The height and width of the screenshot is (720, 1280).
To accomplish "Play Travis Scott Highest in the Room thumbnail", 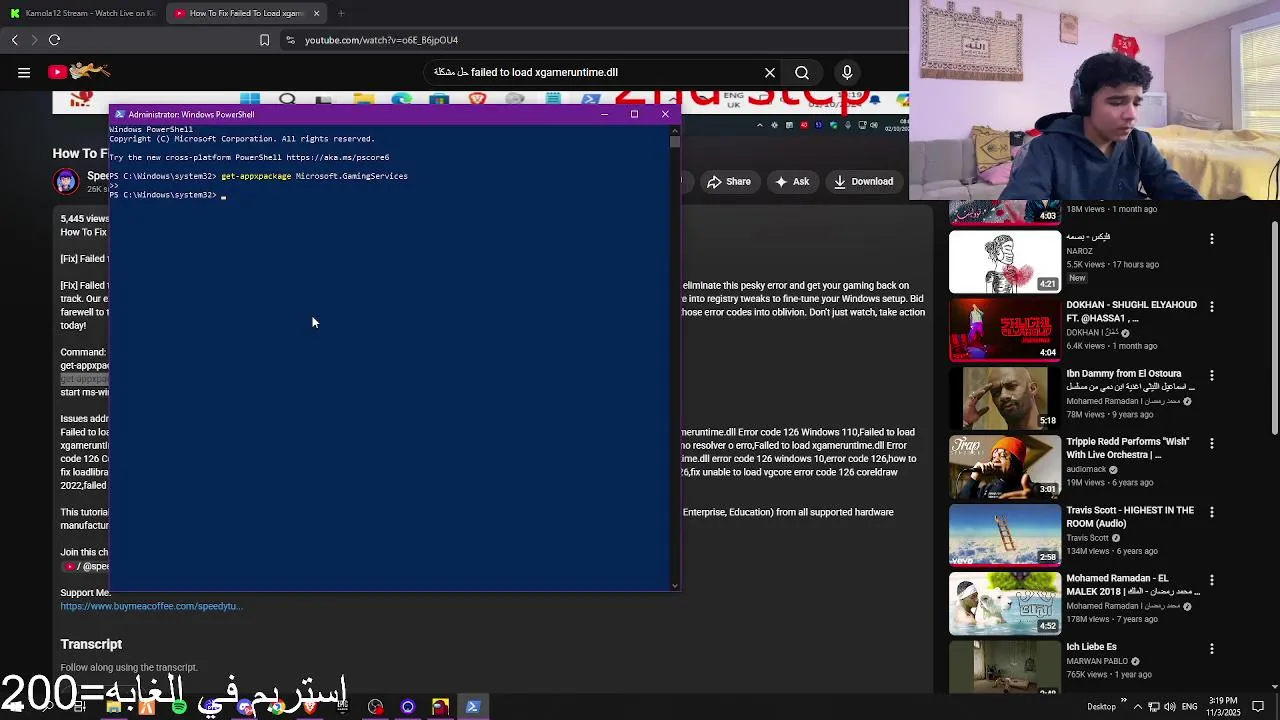I will (x=1005, y=536).
